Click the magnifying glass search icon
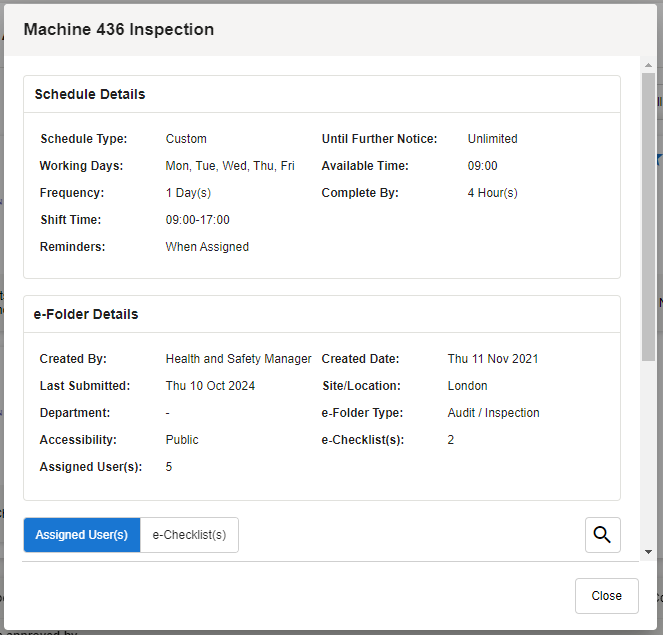This screenshot has height=635, width=663. click(x=602, y=535)
